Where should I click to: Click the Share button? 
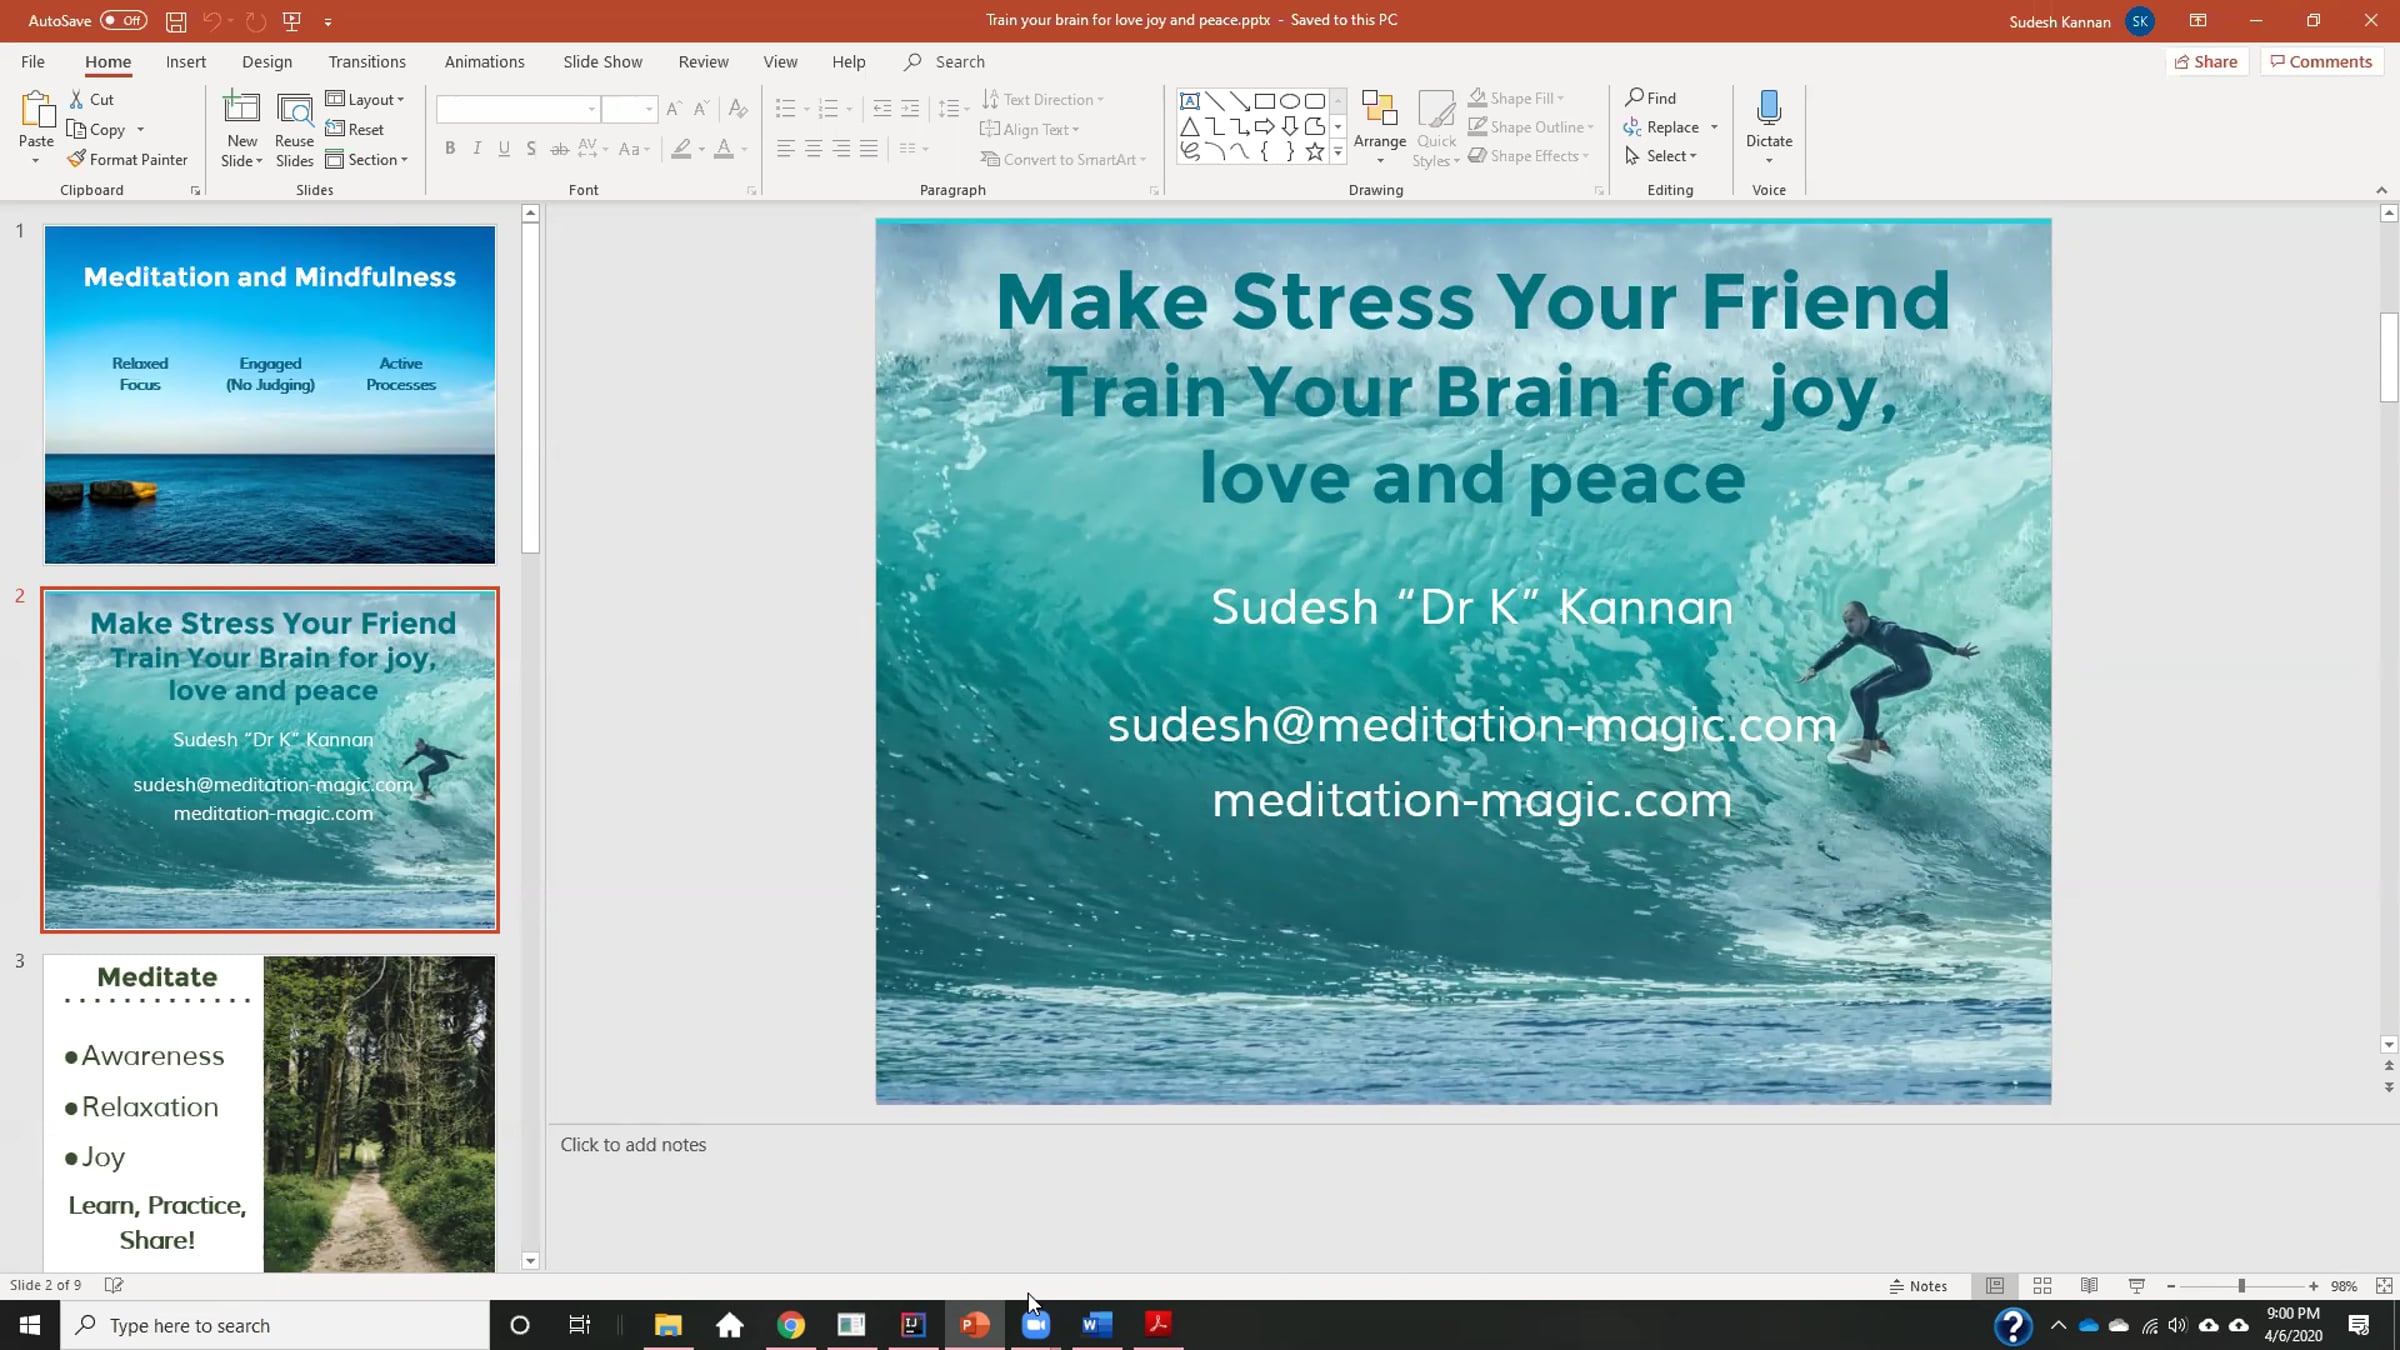click(2206, 62)
